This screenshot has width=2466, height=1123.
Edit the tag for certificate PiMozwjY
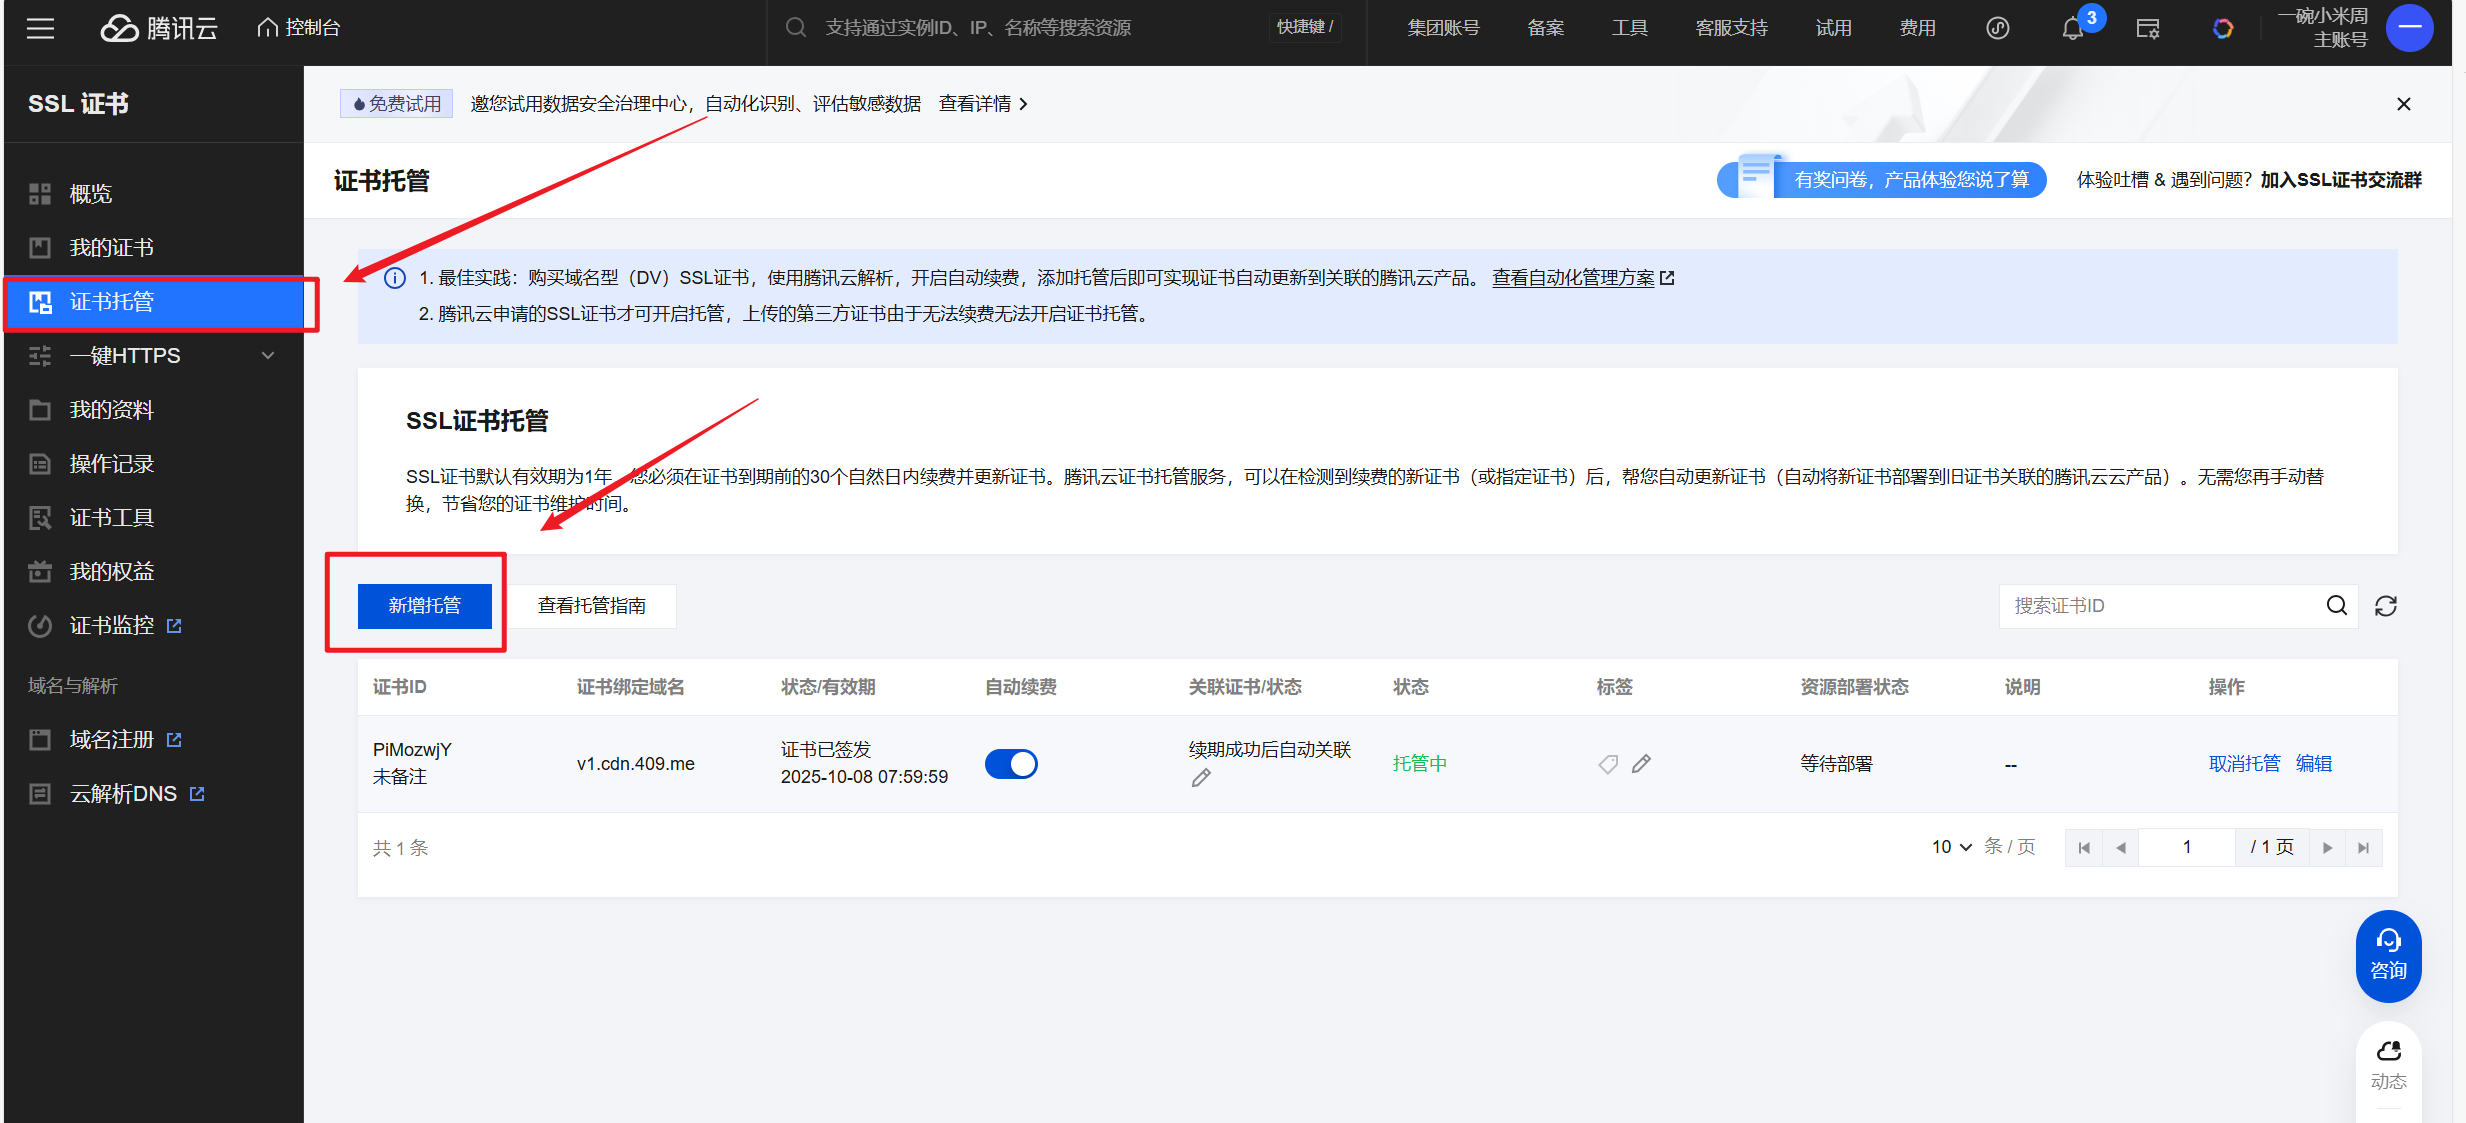[x=1641, y=763]
